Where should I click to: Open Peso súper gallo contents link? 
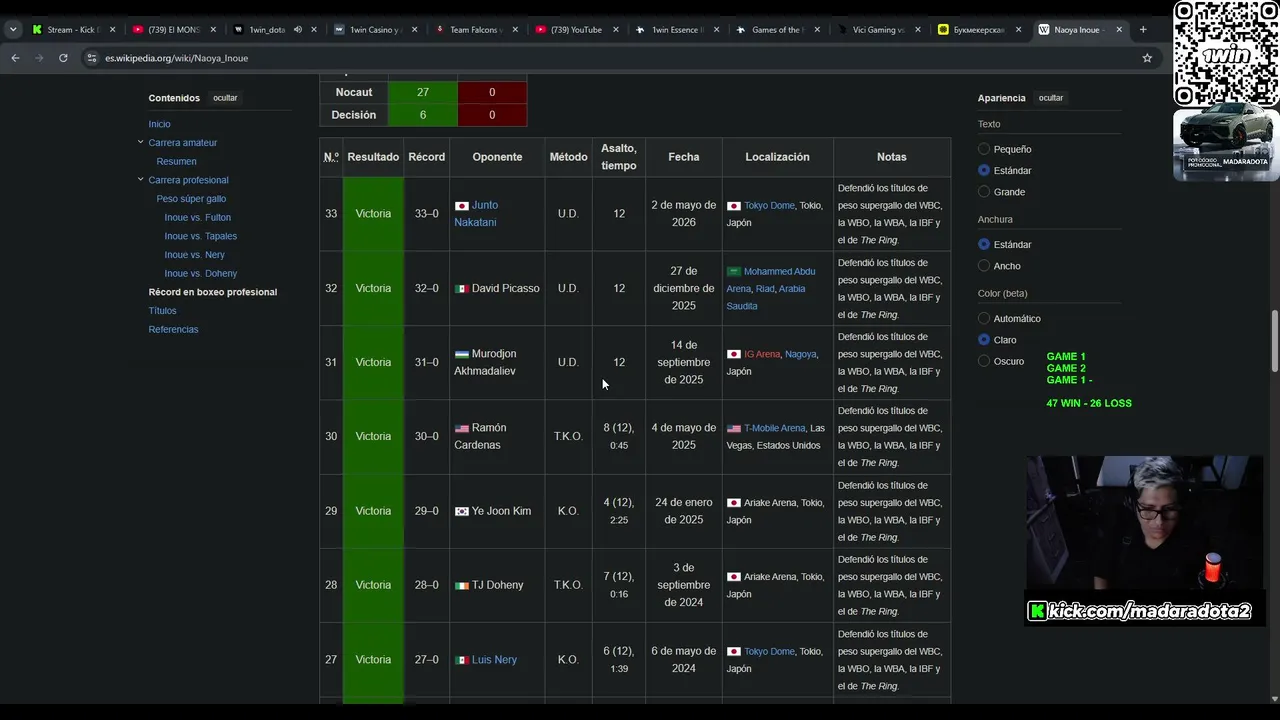[192, 199]
